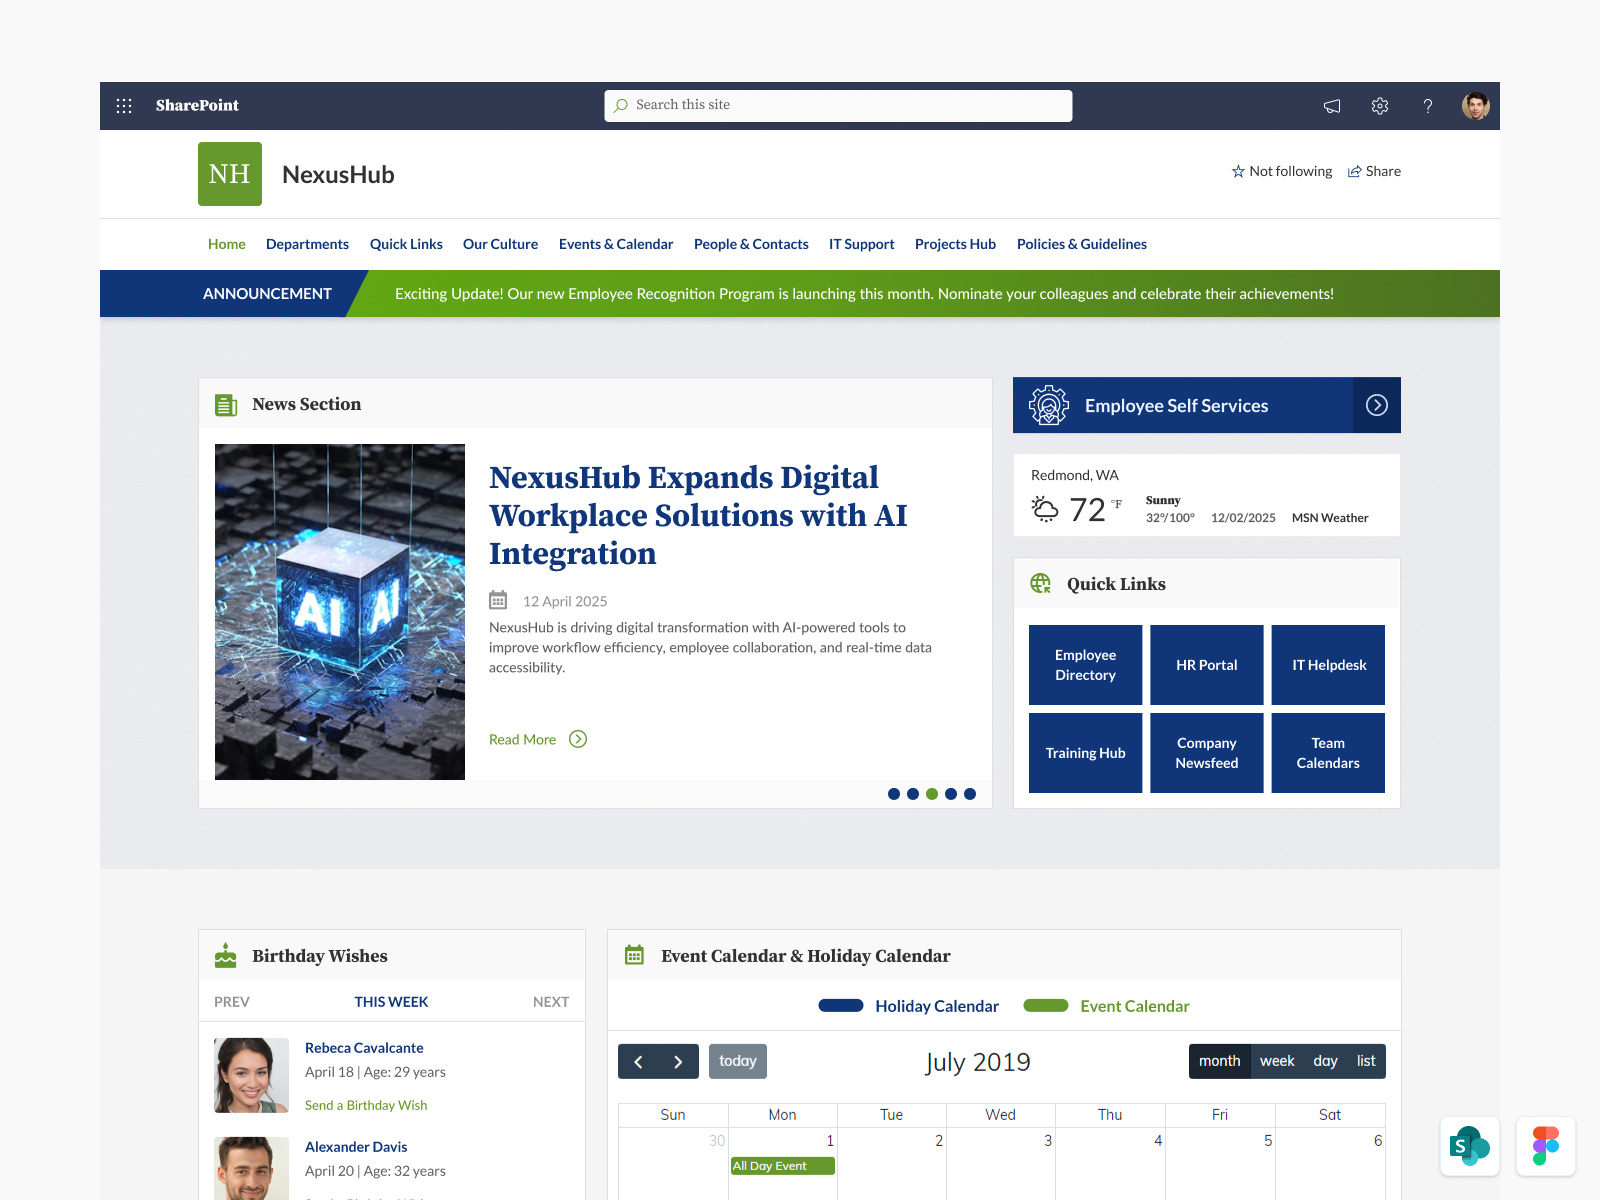Switch calendar to list view

pyautogui.click(x=1366, y=1061)
